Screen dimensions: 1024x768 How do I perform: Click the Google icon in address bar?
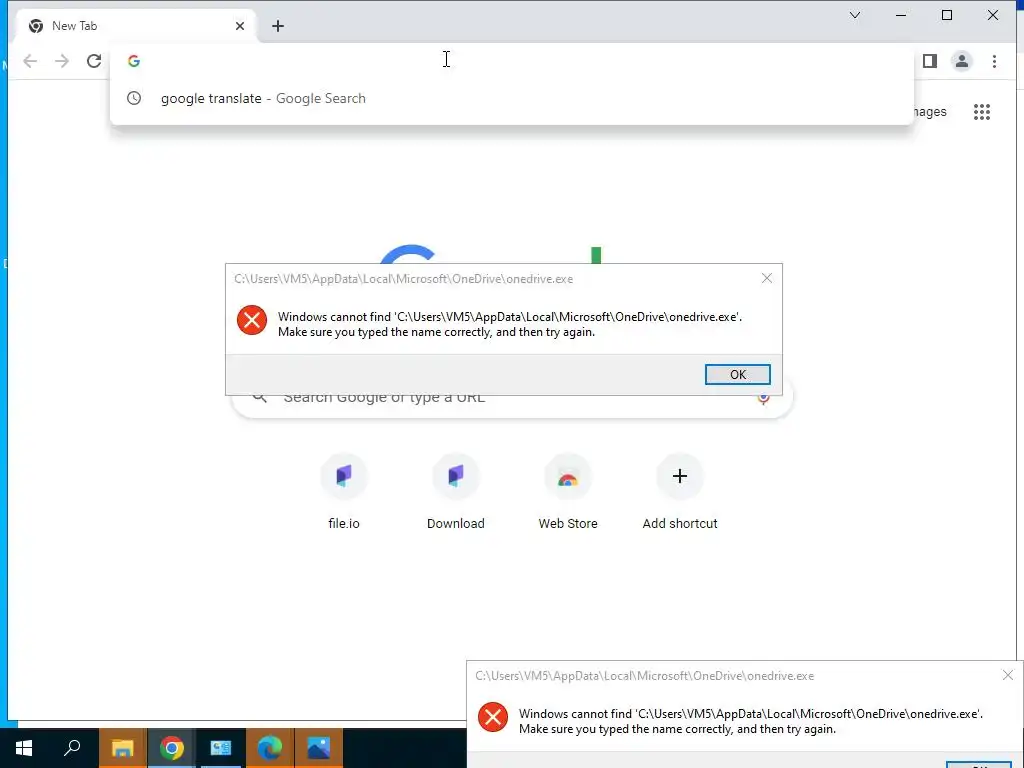pos(134,61)
